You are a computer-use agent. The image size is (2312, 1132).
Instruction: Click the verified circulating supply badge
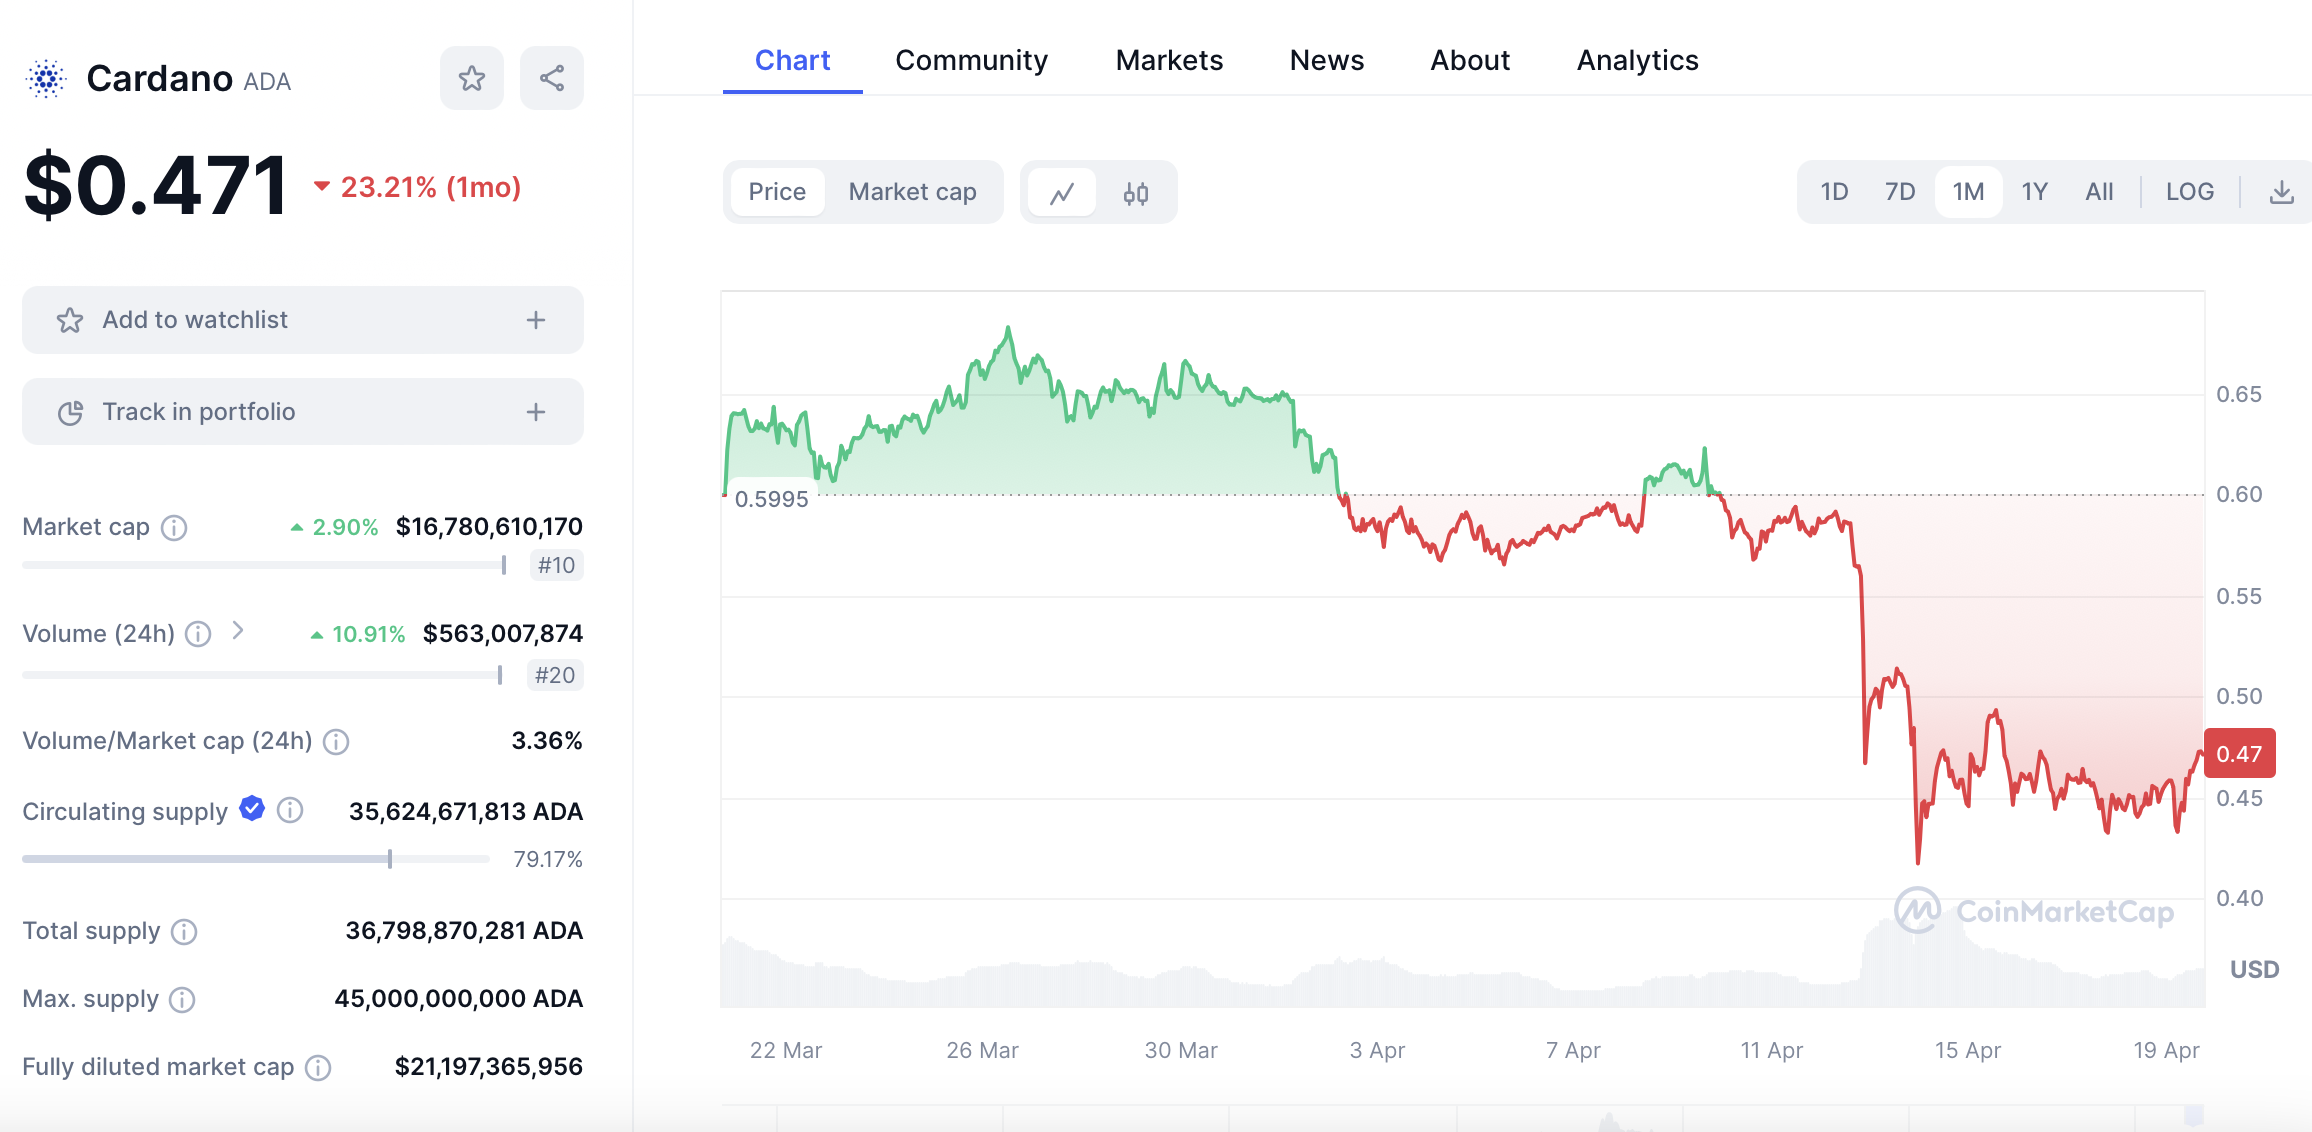252,809
